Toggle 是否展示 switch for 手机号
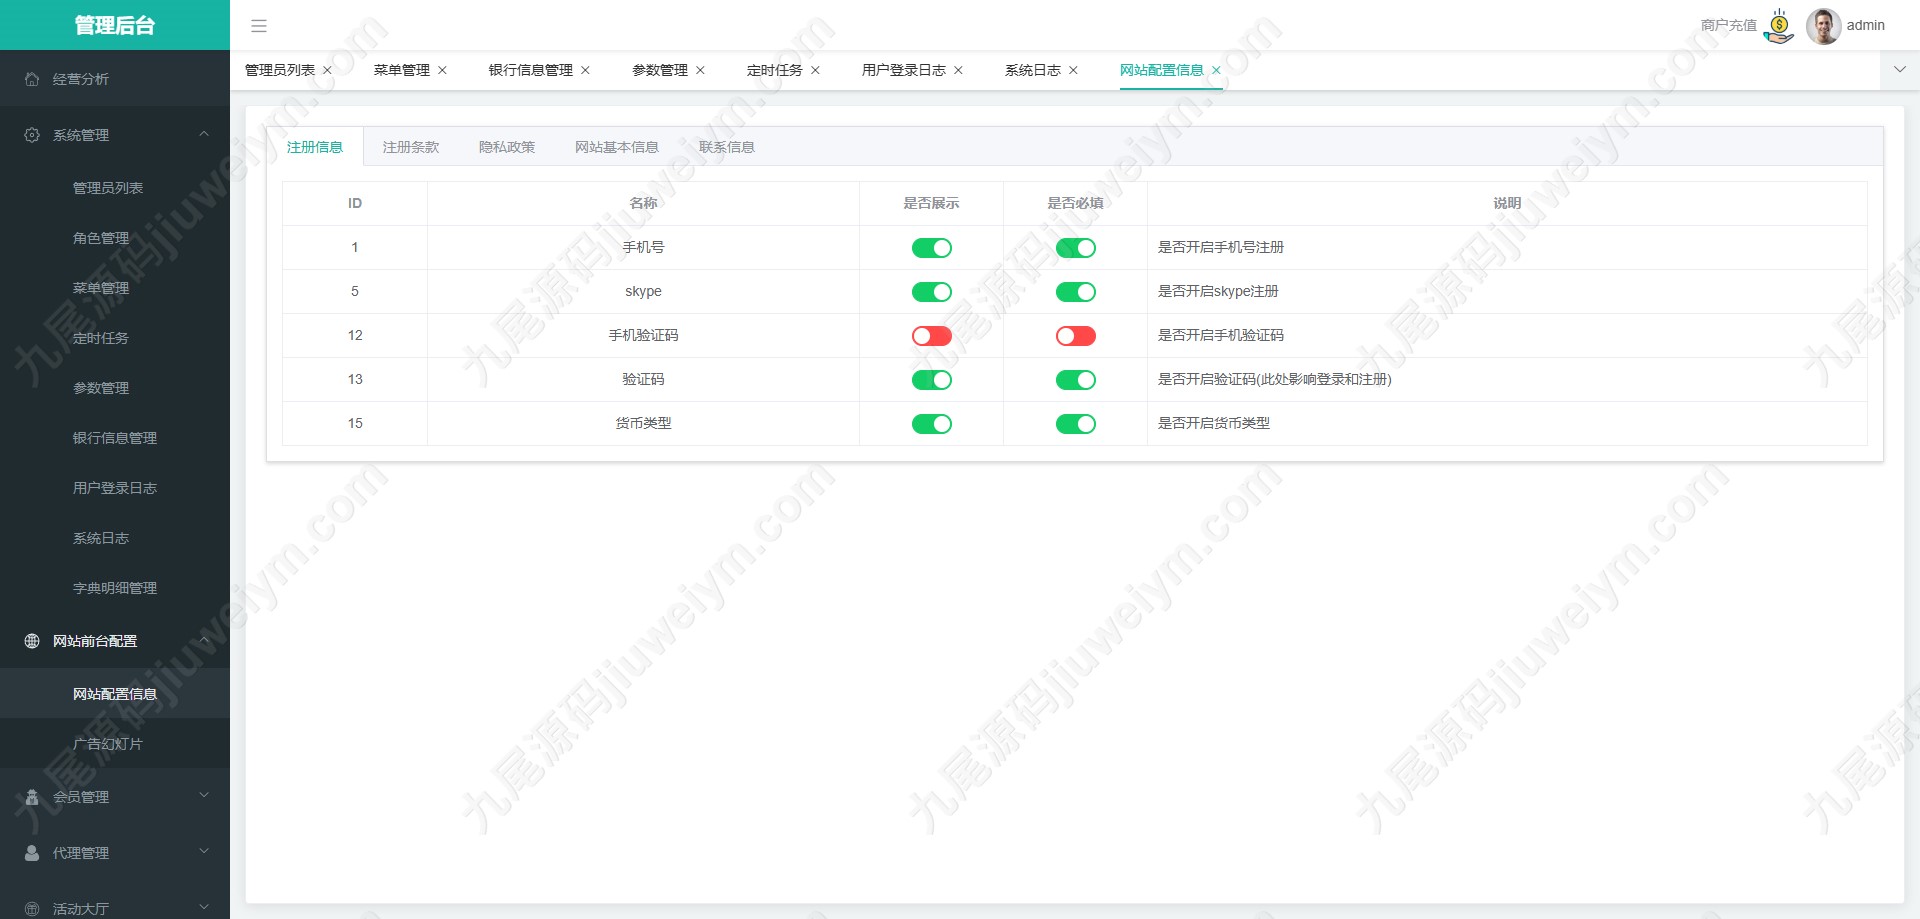This screenshot has width=1920, height=919. pos(931,248)
